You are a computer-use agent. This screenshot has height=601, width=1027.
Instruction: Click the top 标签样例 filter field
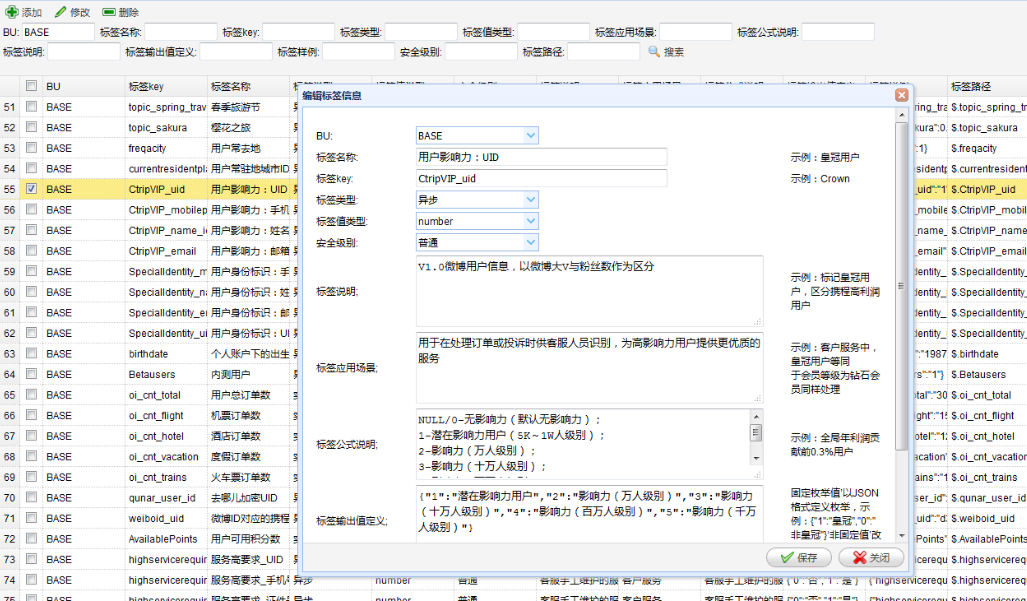point(358,52)
